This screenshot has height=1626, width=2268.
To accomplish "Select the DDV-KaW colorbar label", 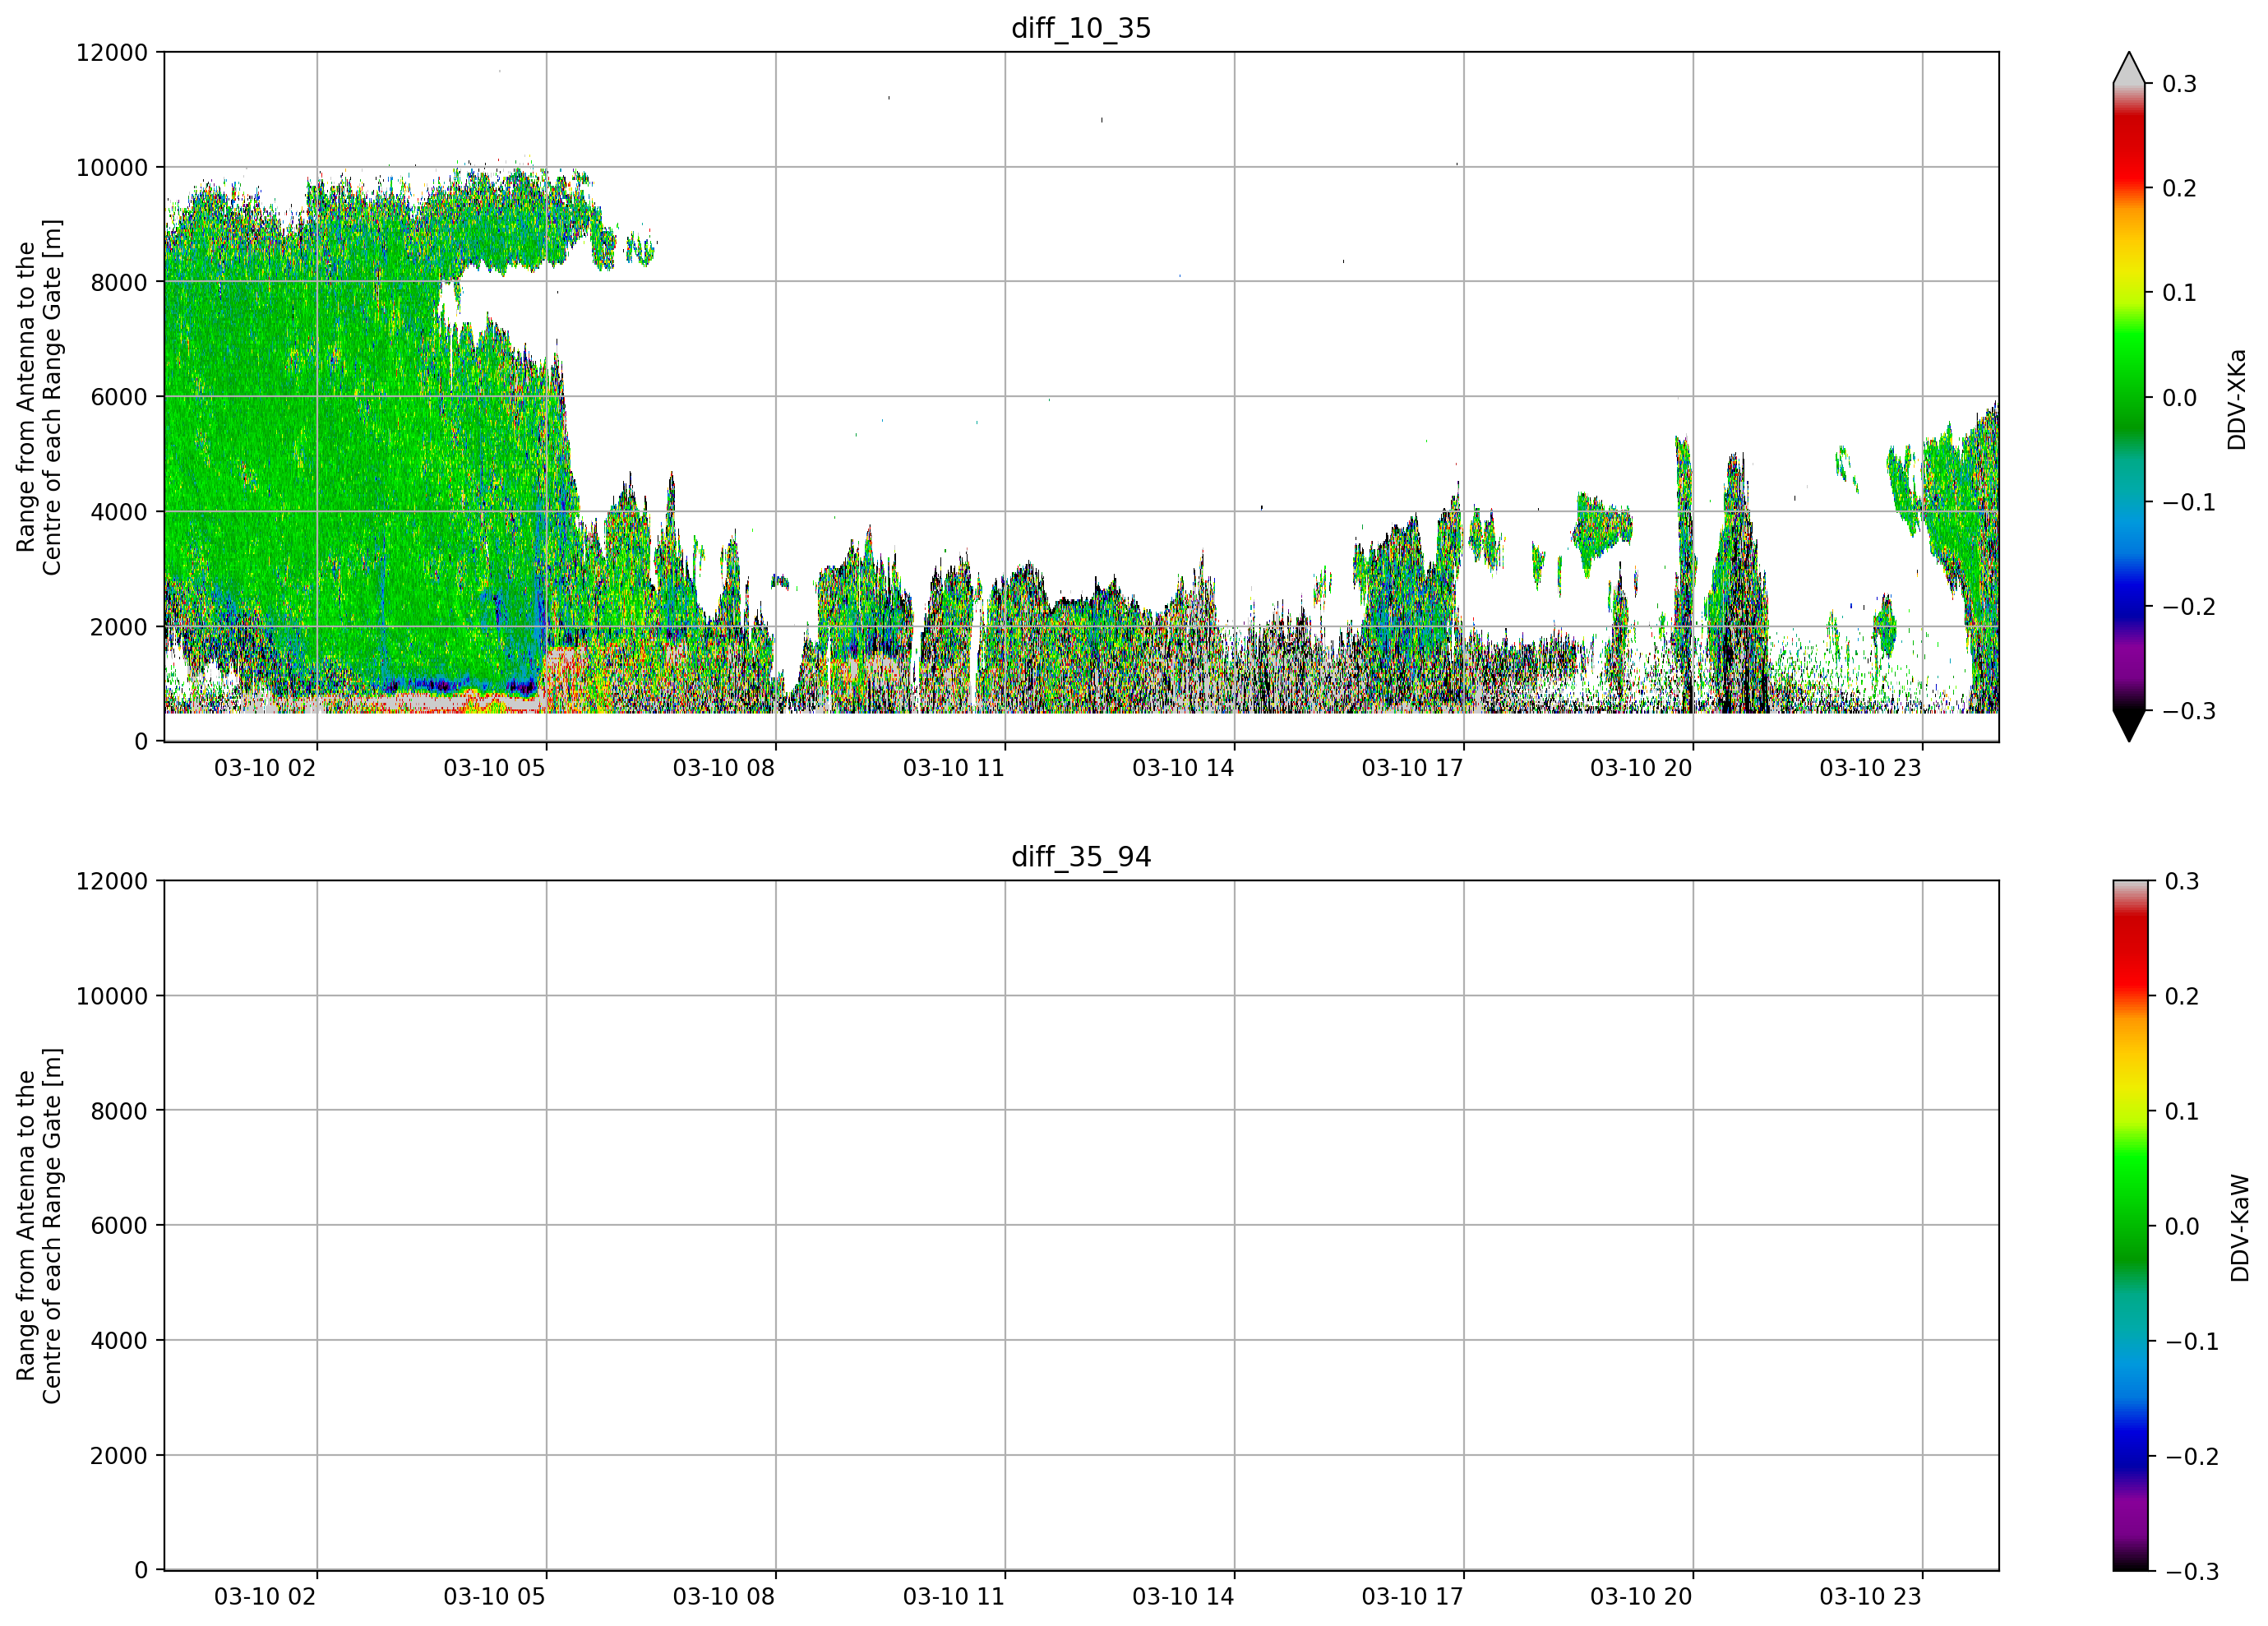I will (x=2240, y=1228).
